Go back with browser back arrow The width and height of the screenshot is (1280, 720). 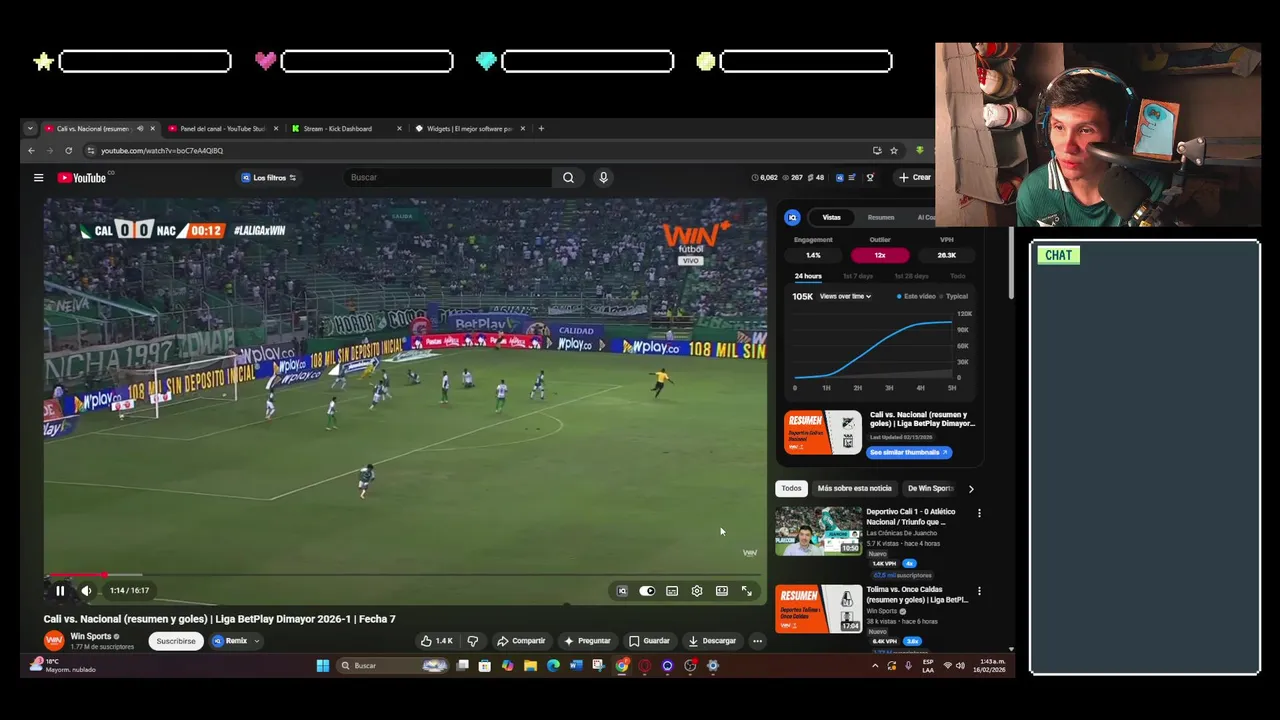[31, 151]
